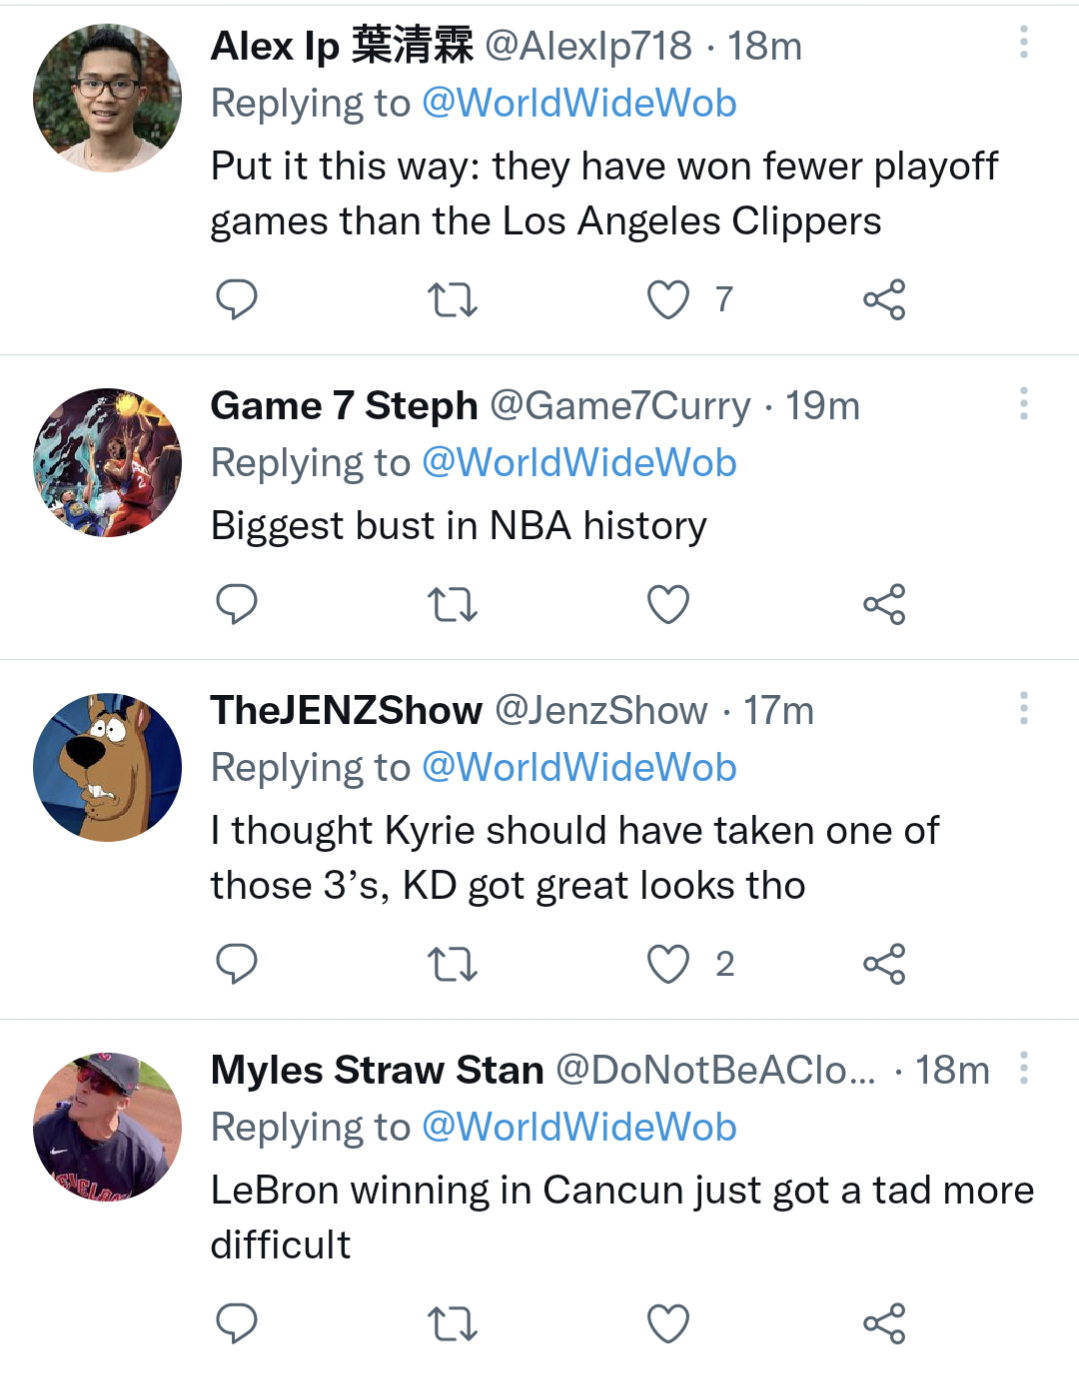The height and width of the screenshot is (1378, 1079).
Task: Open more options on Game 7 Steph's tweet
Action: pos(1023,403)
